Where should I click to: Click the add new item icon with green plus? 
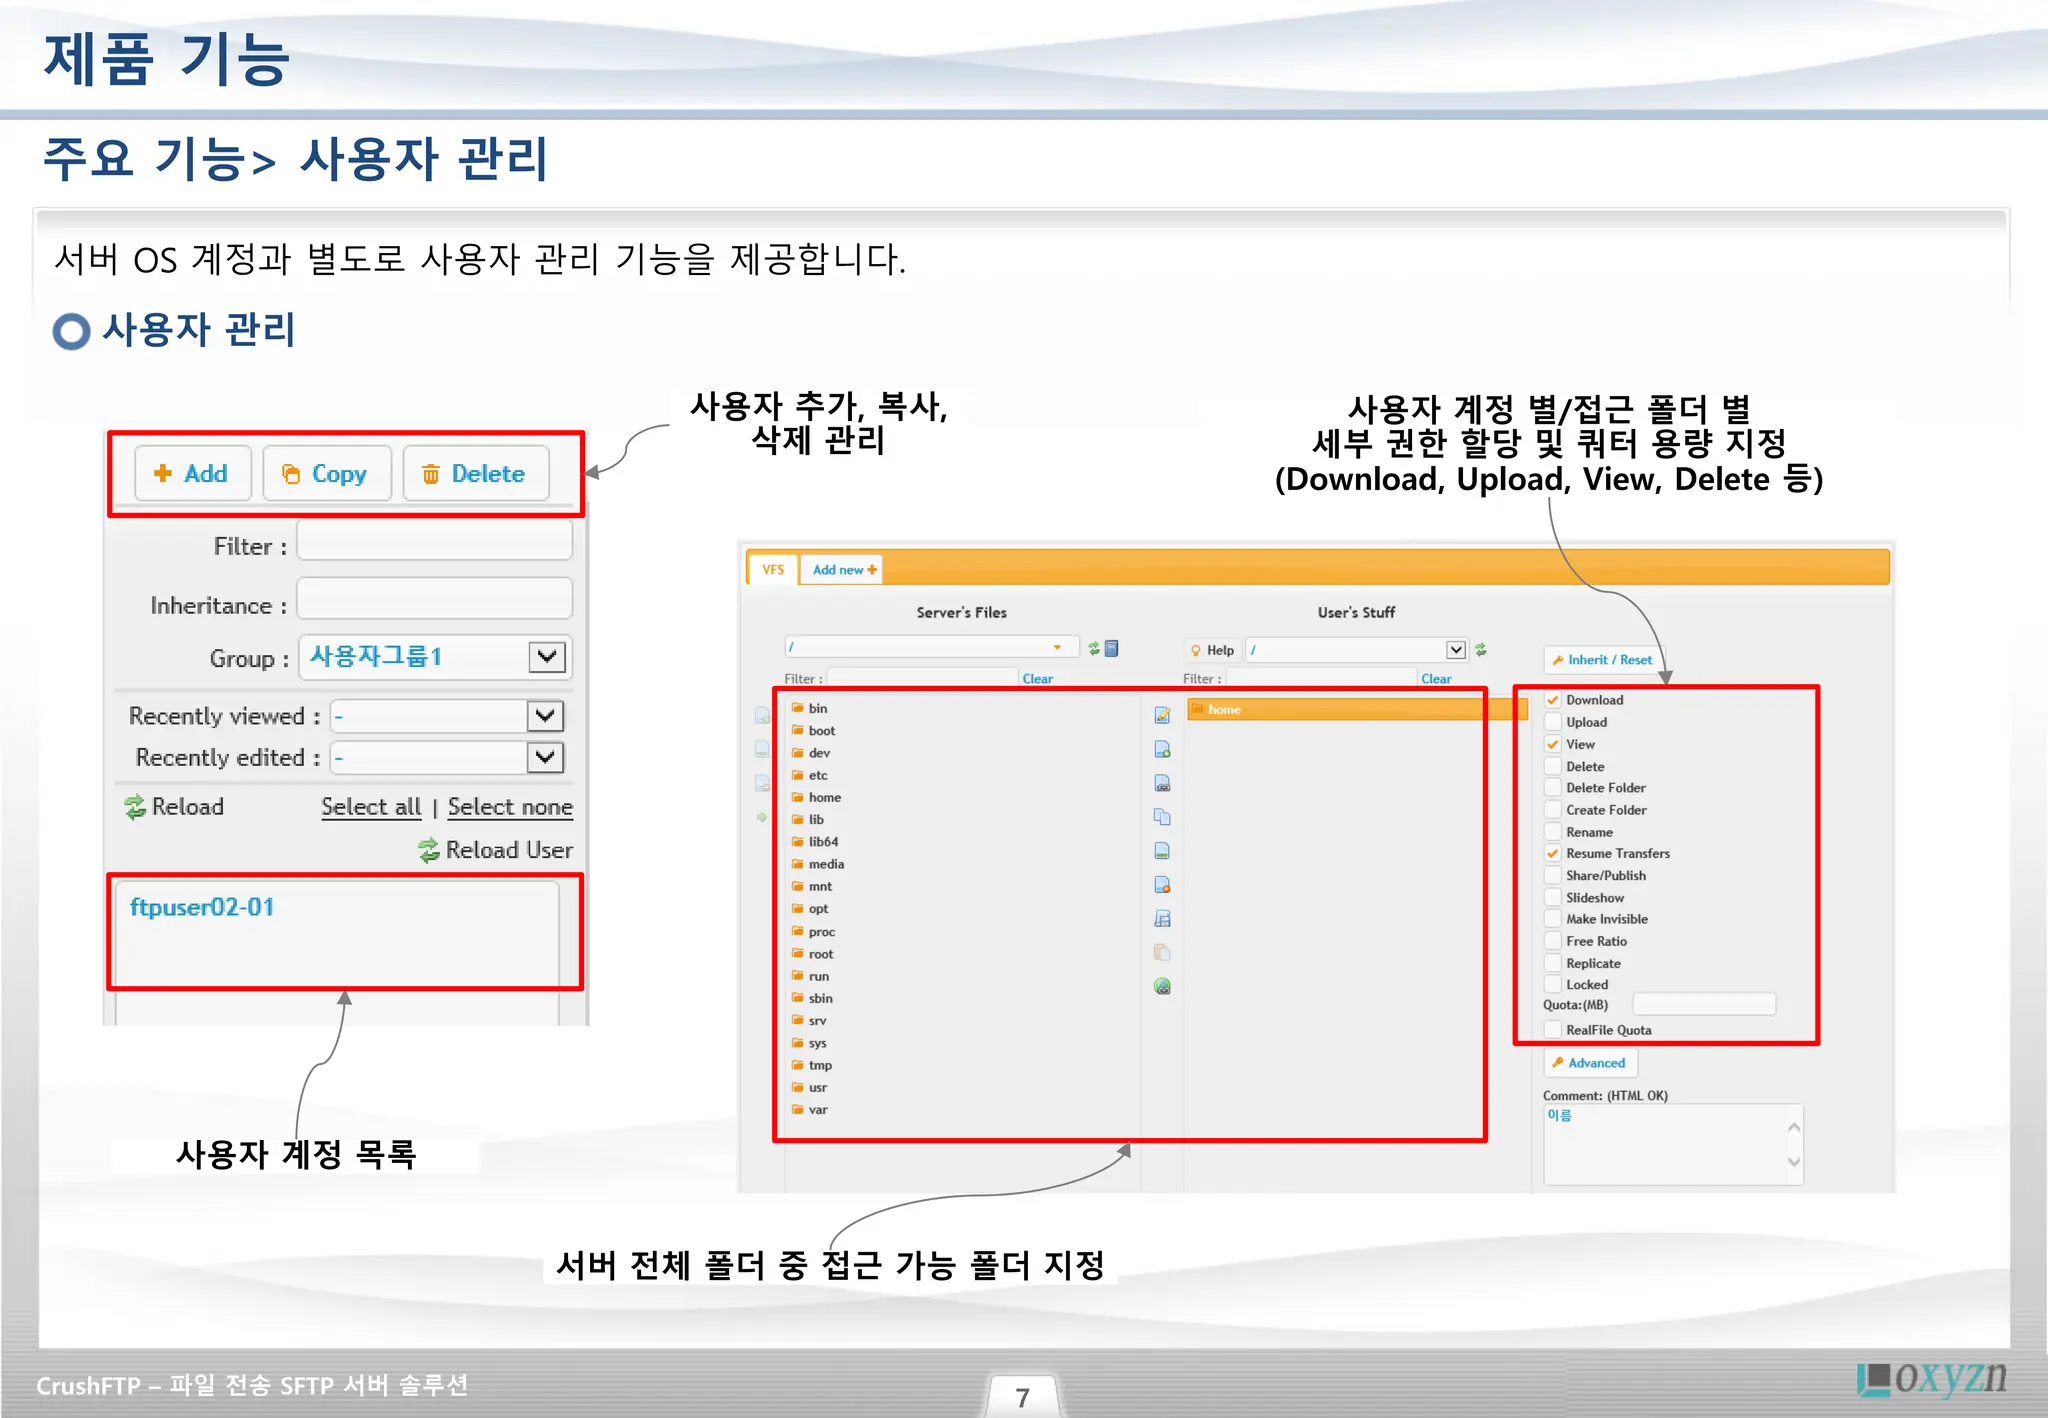pos(1162,749)
